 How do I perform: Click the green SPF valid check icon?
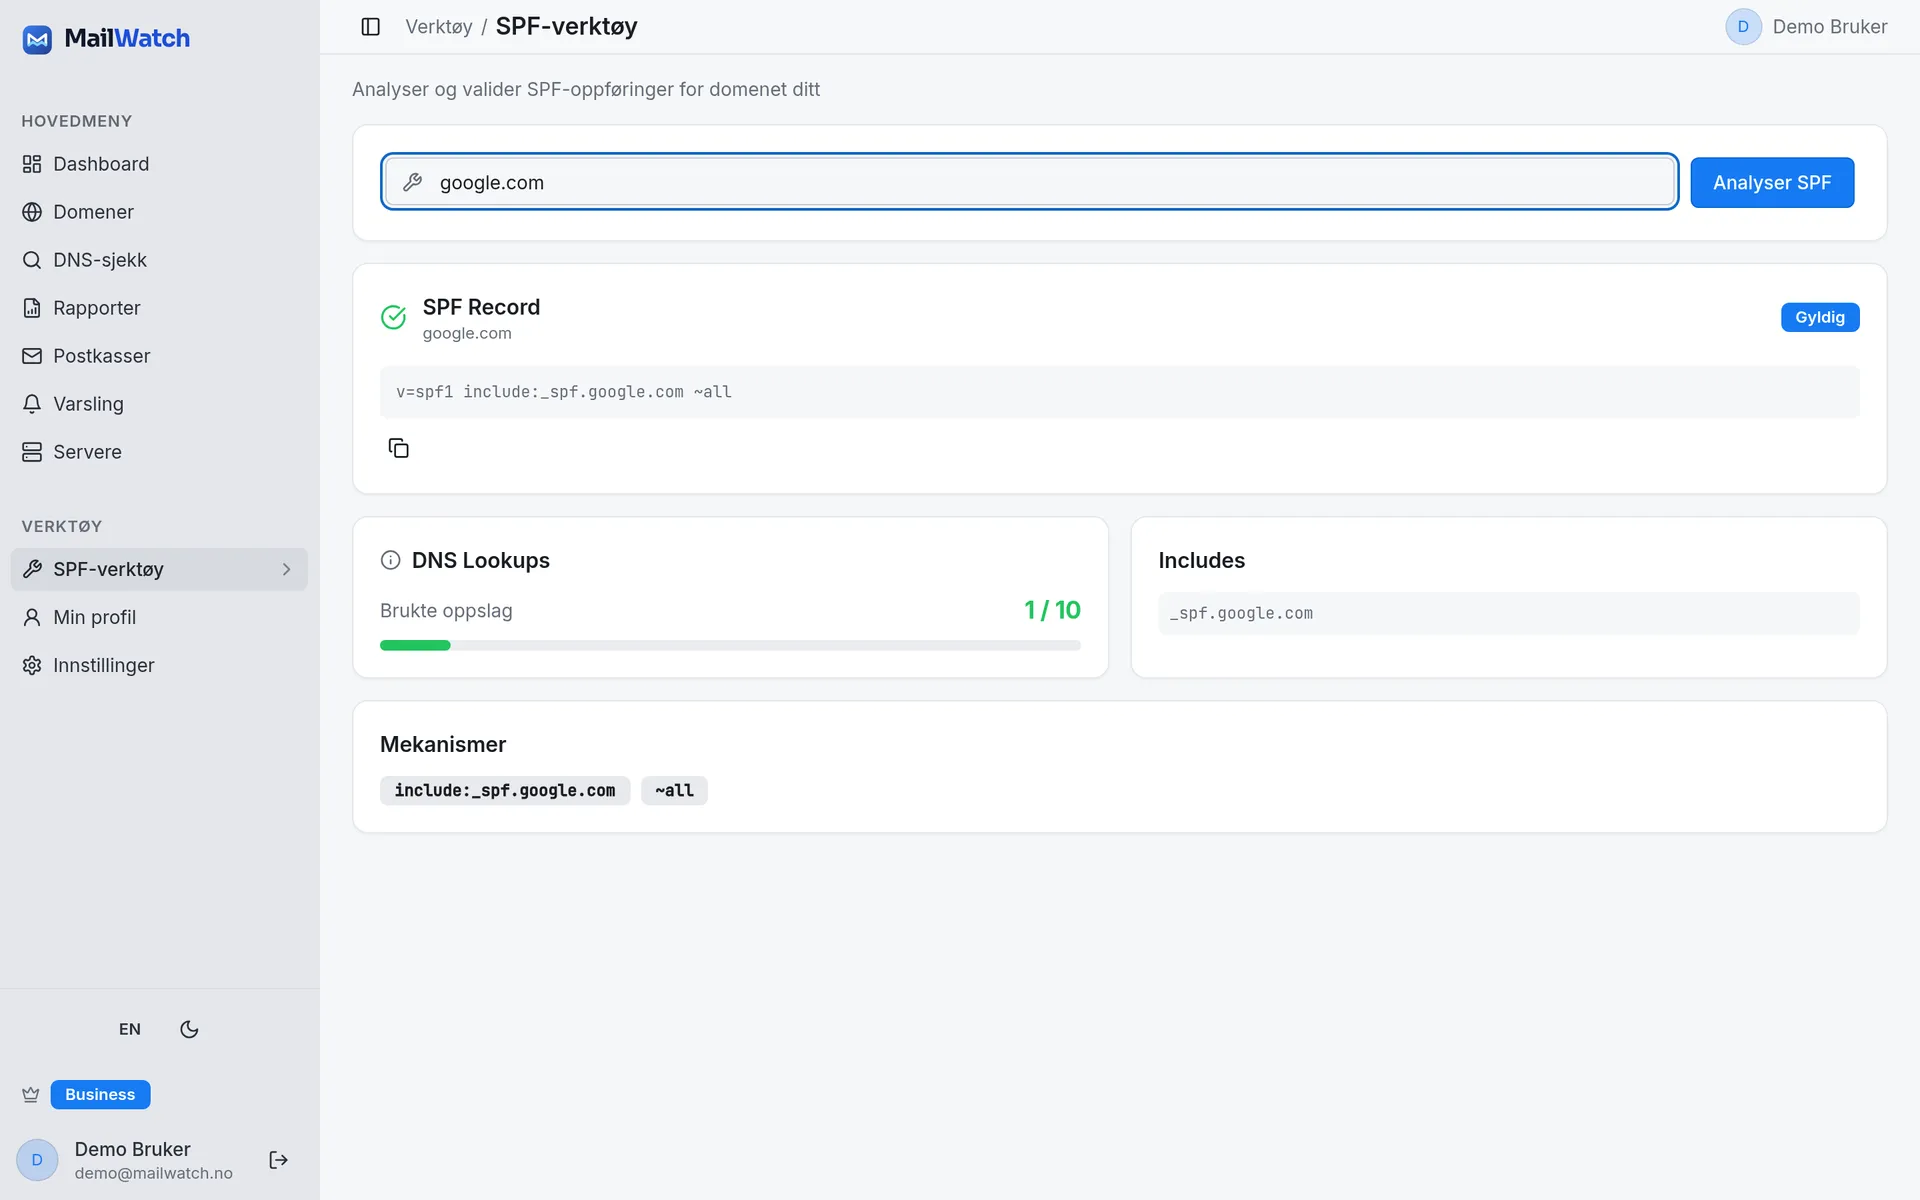pos(393,317)
